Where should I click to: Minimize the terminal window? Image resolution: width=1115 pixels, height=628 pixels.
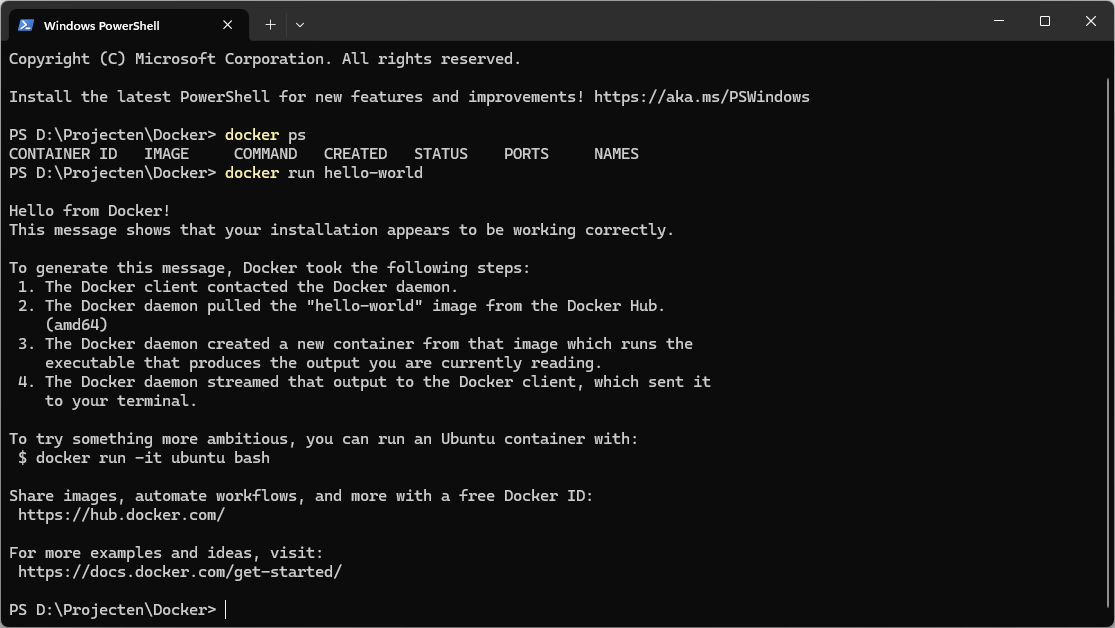pos(999,21)
